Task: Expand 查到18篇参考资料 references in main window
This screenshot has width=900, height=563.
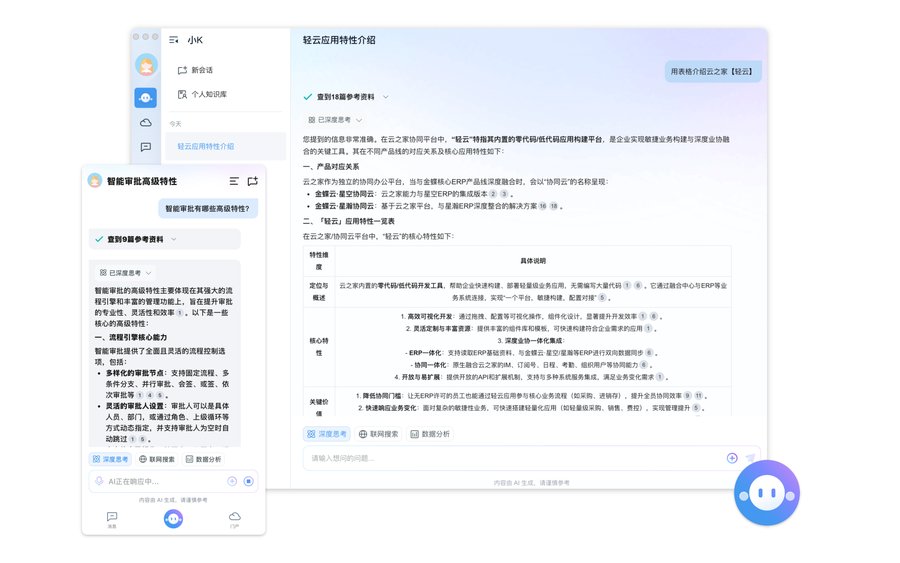Action: pos(346,97)
